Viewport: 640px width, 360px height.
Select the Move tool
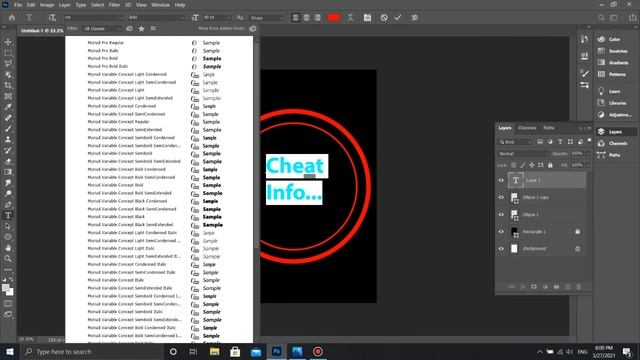pos(8,42)
